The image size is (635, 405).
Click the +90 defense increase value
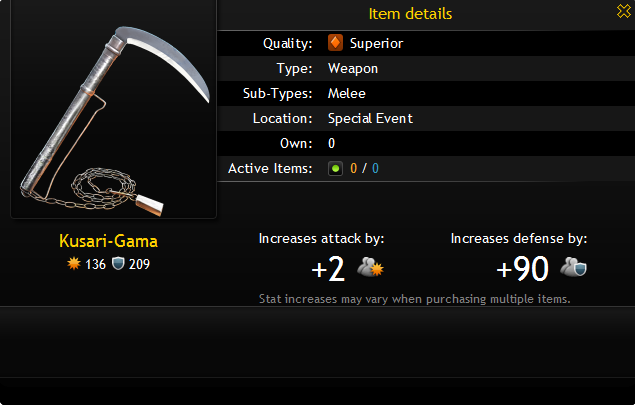pyautogui.click(x=522, y=269)
